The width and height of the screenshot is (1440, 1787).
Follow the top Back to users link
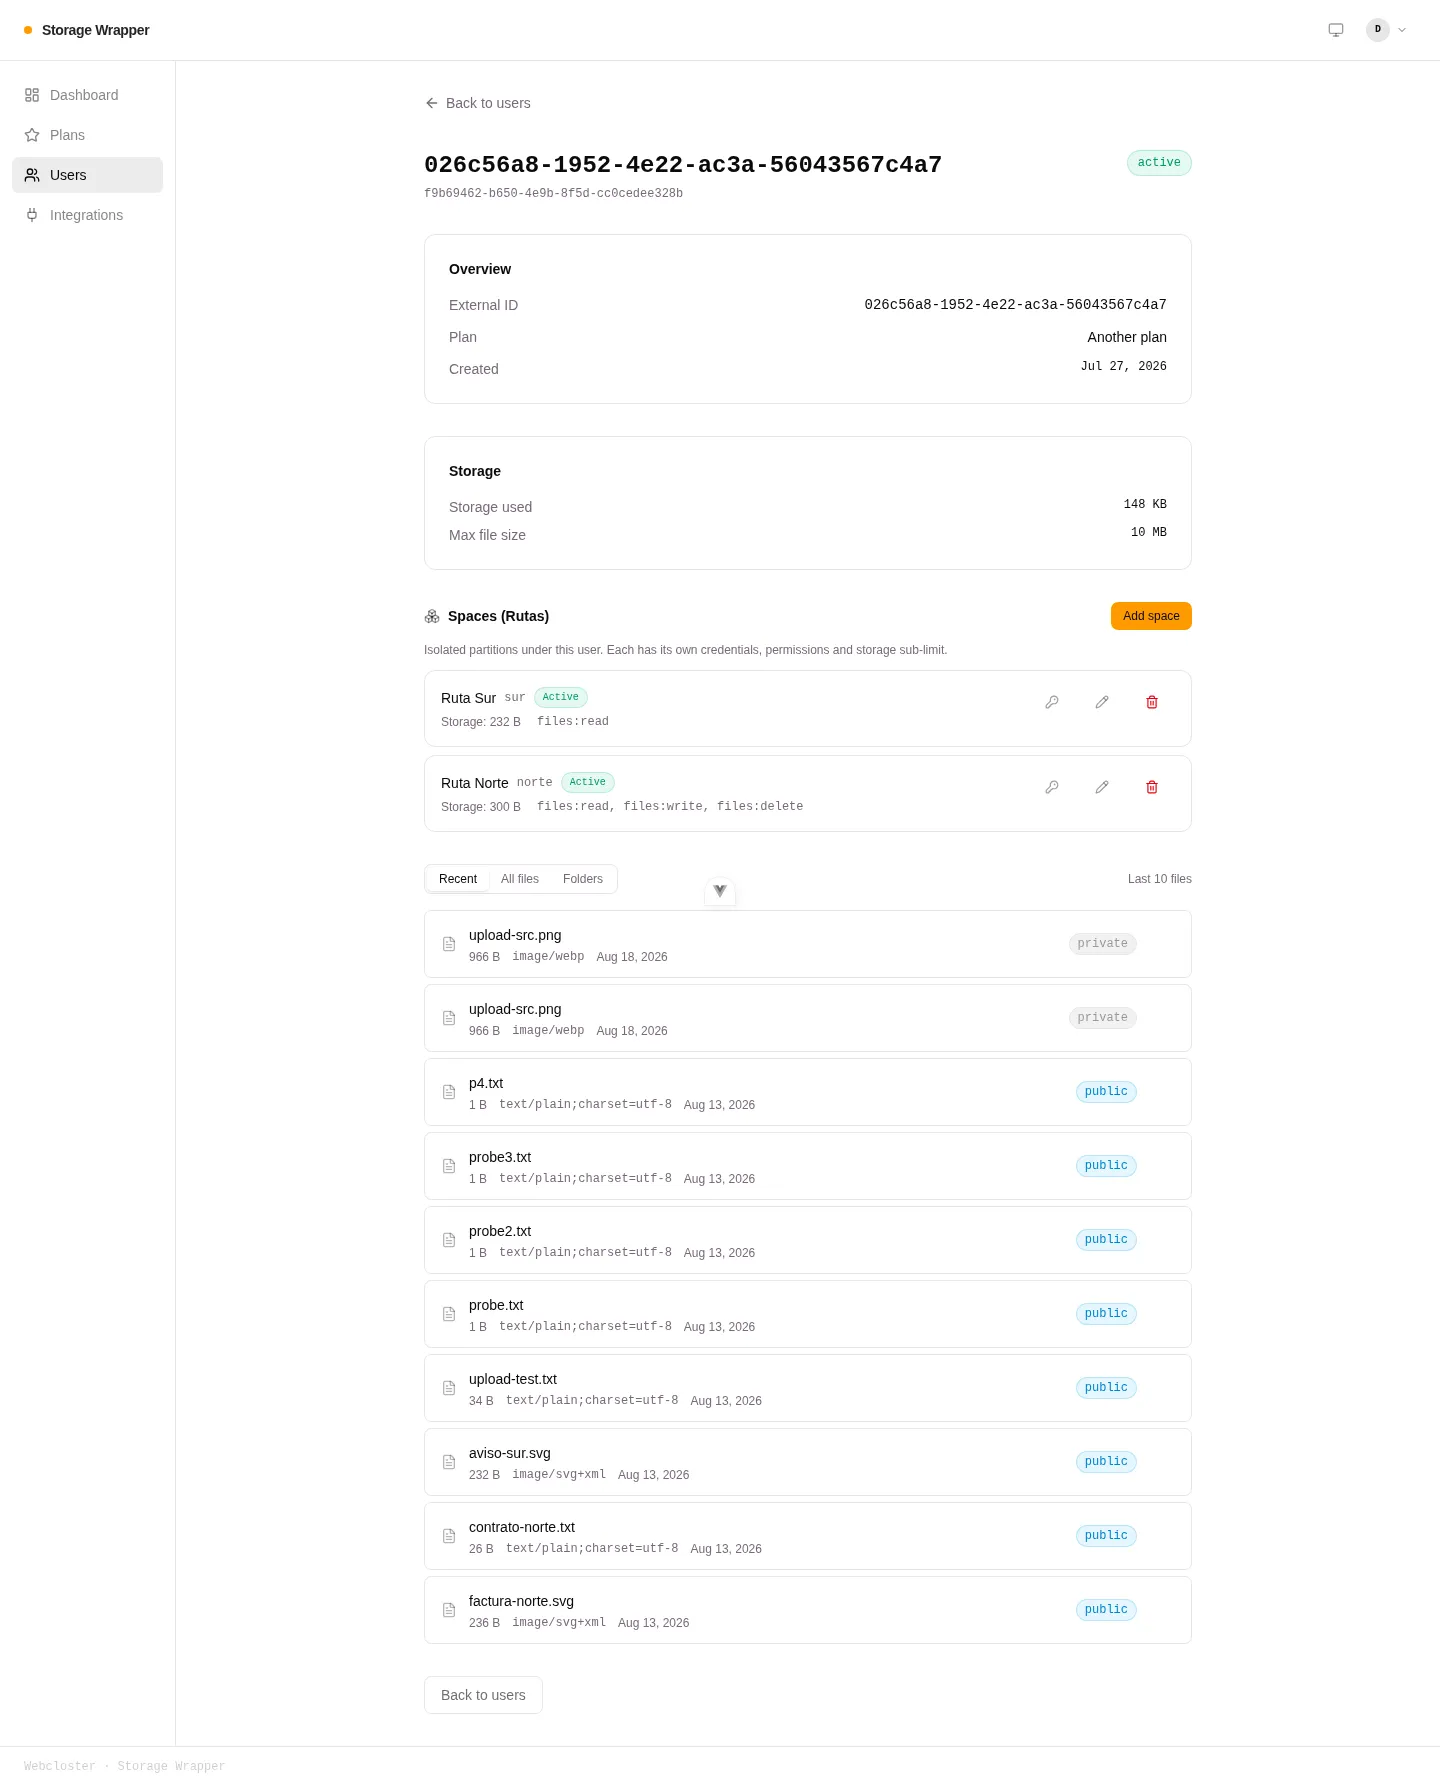[478, 103]
